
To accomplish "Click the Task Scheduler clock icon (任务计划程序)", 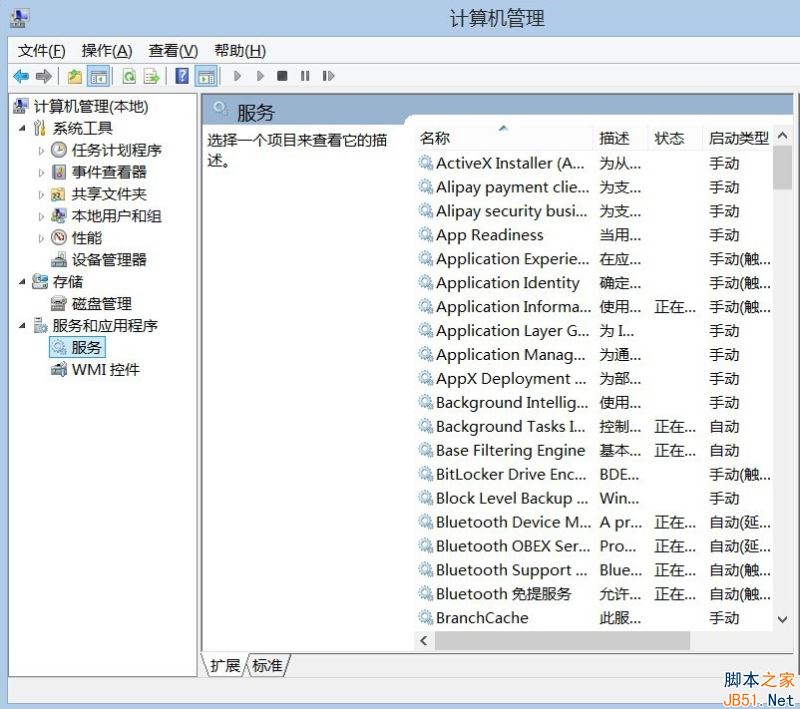I will coord(59,150).
